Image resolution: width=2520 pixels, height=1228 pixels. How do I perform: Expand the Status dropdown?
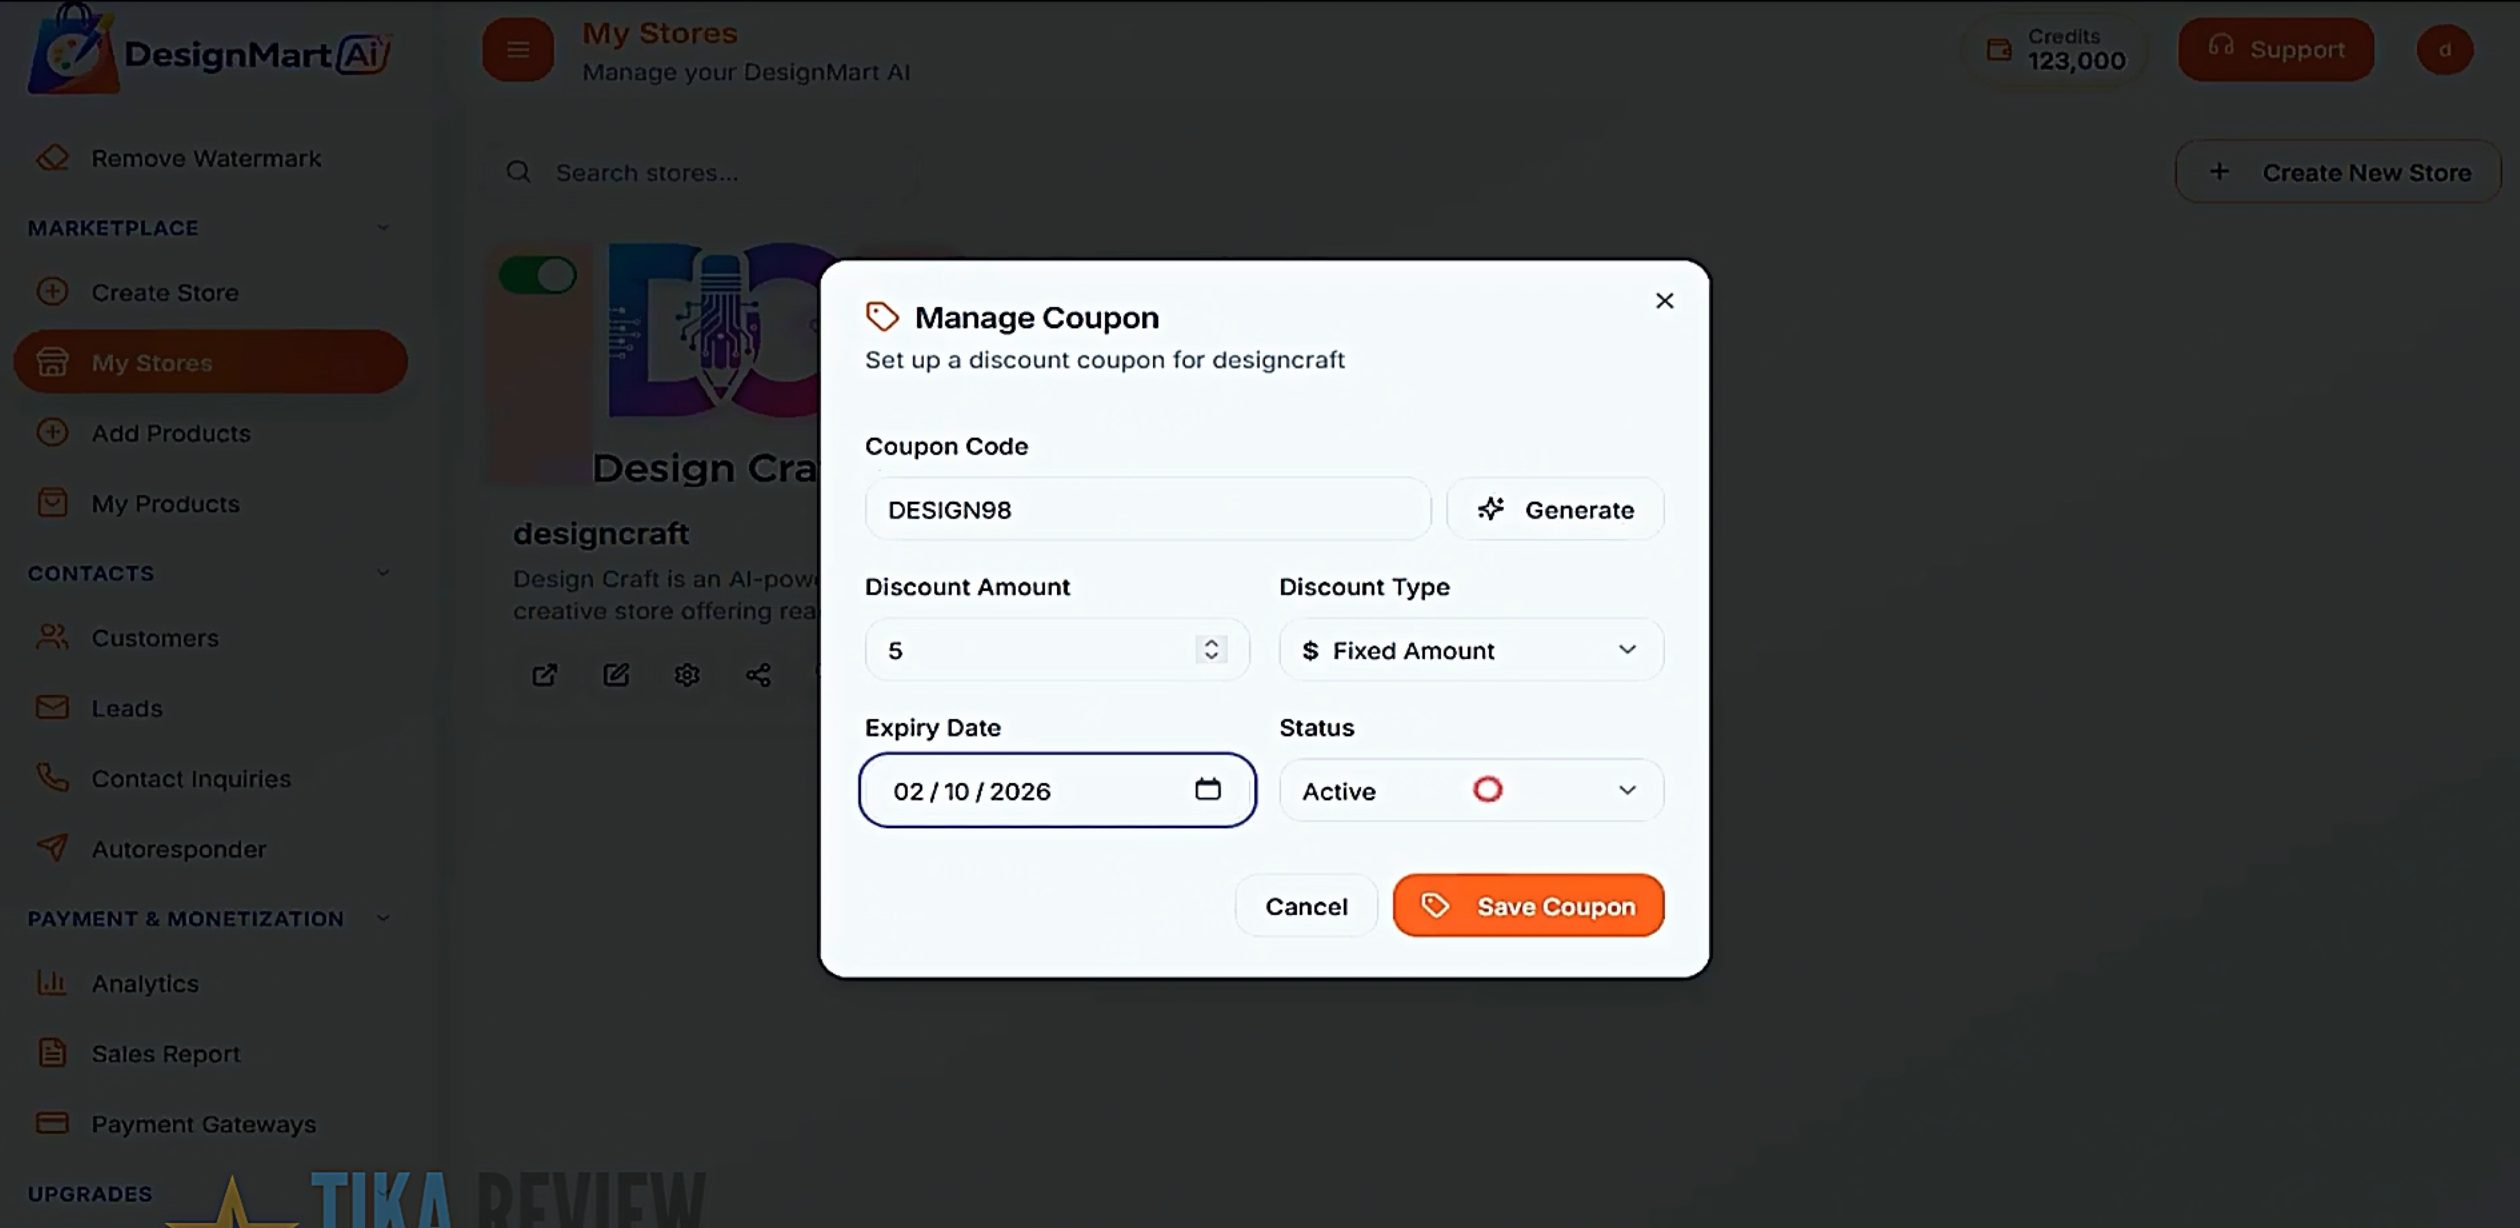tap(1628, 790)
